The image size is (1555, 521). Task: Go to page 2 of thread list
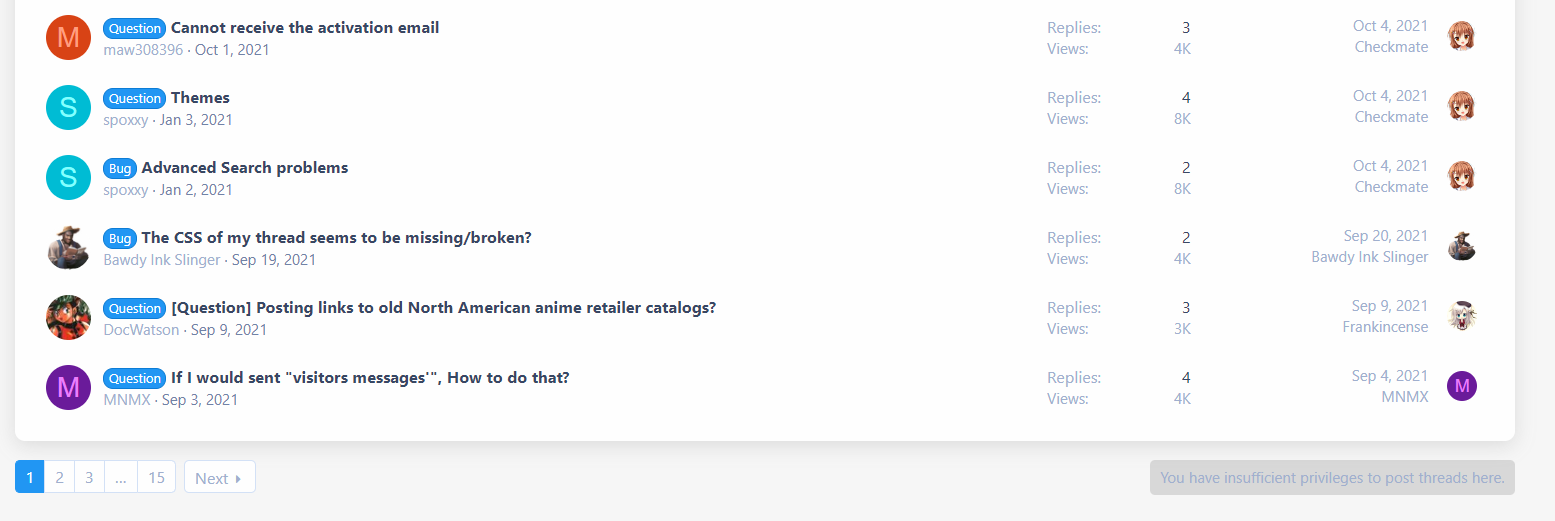pos(59,477)
